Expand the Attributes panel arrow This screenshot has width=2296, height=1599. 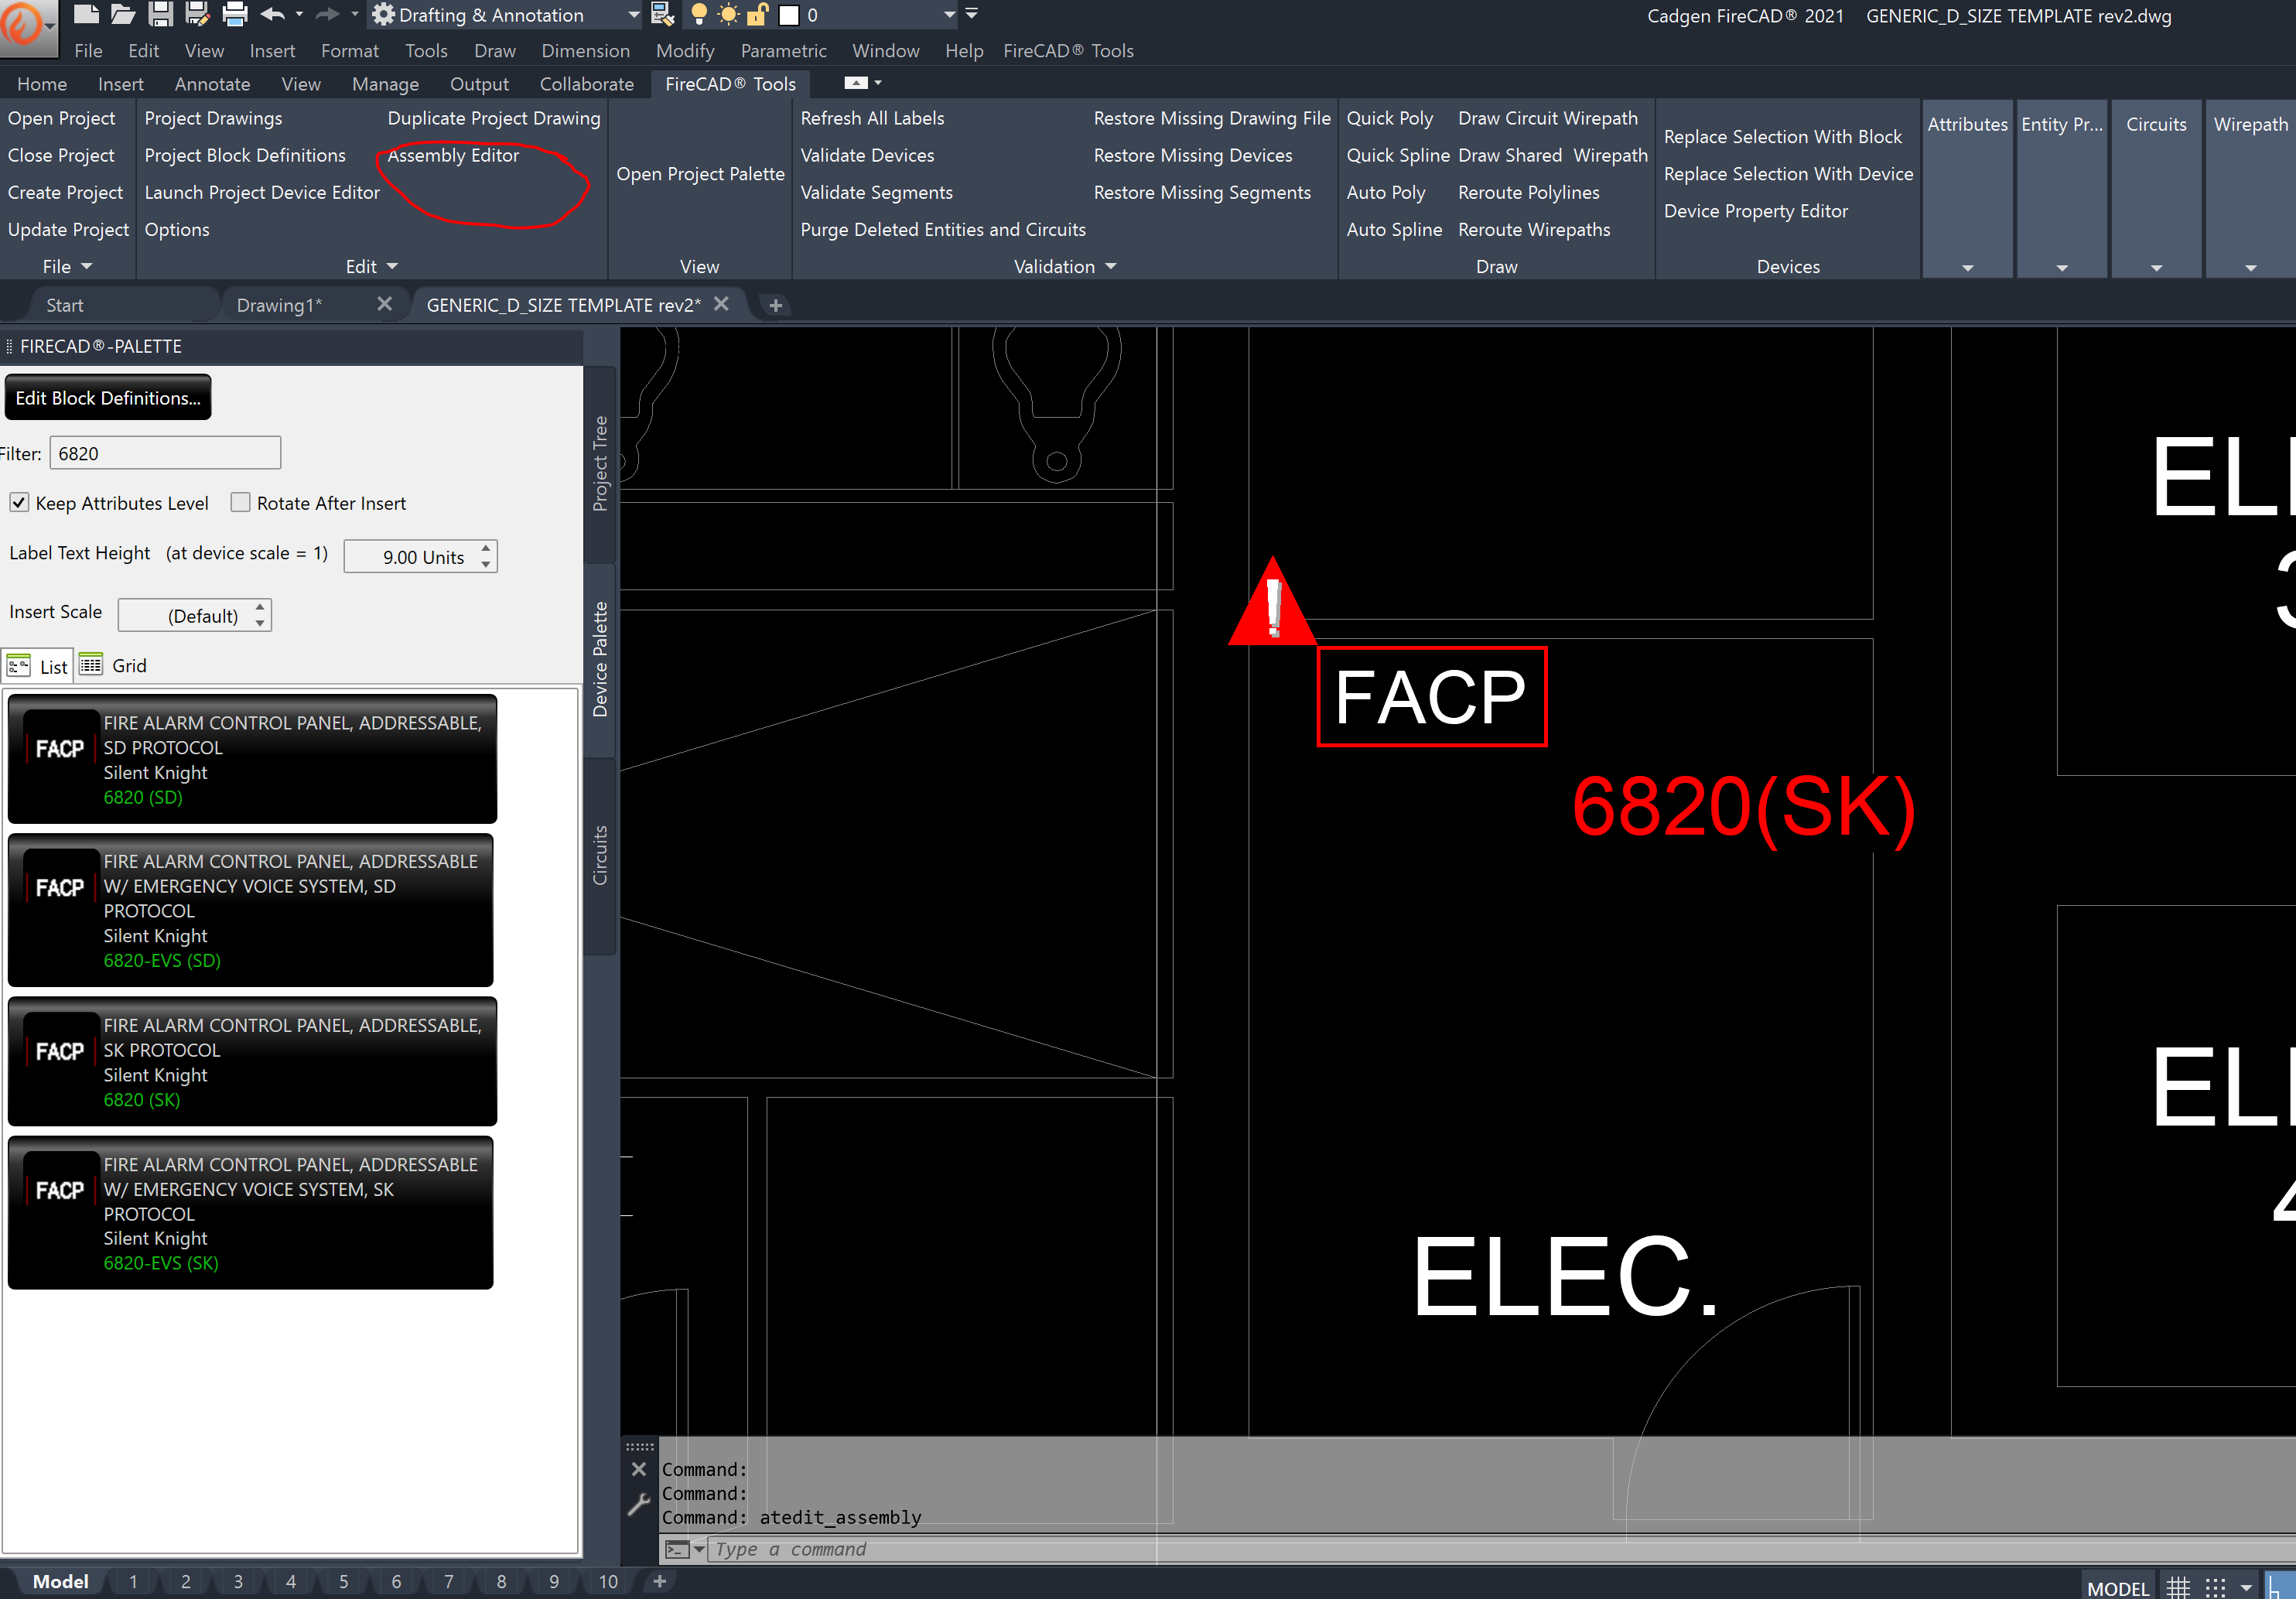[1967, 268]
